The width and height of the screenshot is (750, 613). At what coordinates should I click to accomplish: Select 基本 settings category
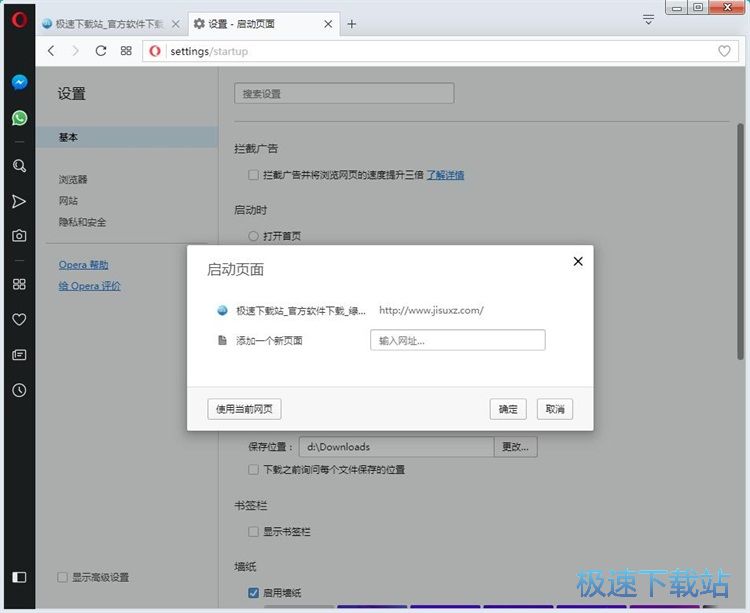(x=127, y=137)
